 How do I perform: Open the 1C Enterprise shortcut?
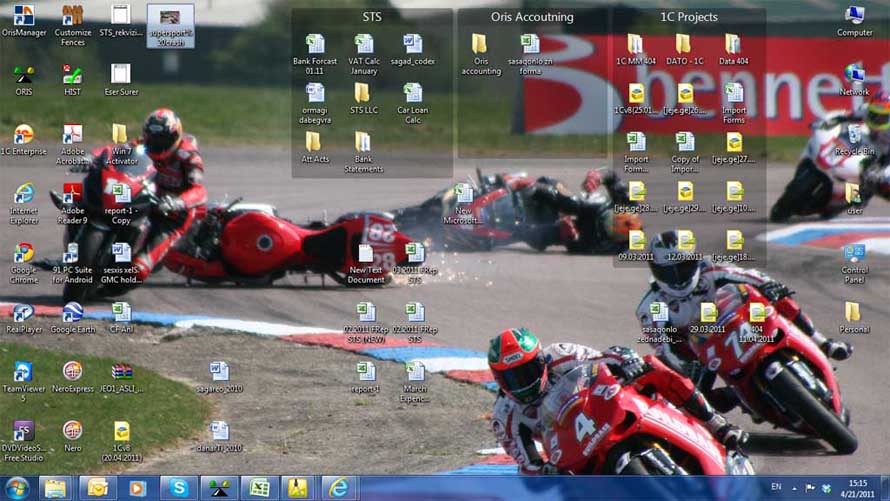pos(23,134)
